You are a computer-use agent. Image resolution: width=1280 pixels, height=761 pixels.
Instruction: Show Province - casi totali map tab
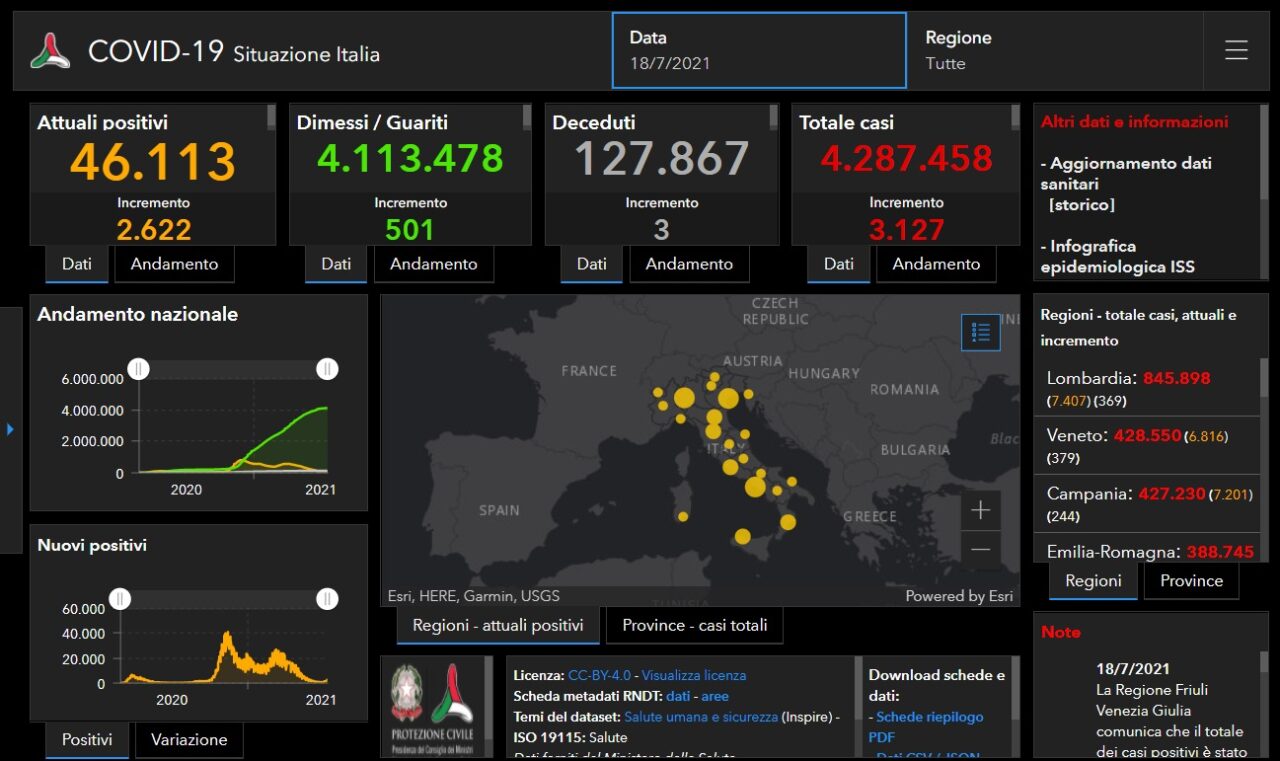pos(694,625)
